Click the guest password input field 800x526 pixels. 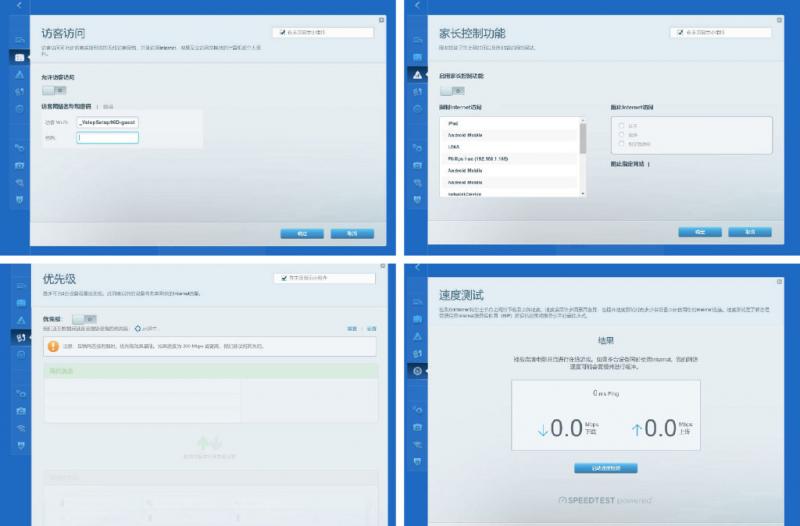tap(107, 138)
